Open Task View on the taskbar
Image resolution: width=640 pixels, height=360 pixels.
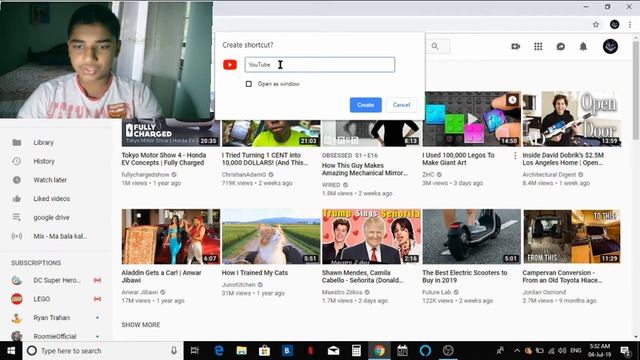(x=195, y=351)
